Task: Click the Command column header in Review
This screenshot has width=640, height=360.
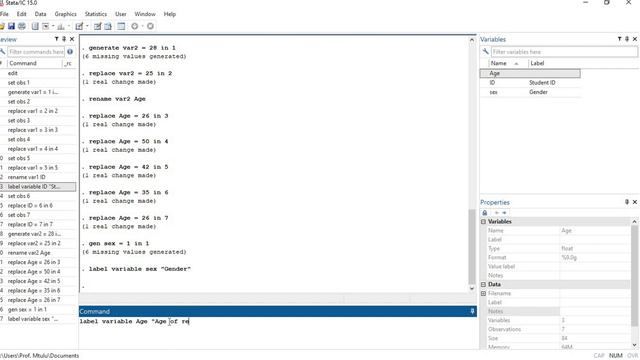Action: coord(34,63)
